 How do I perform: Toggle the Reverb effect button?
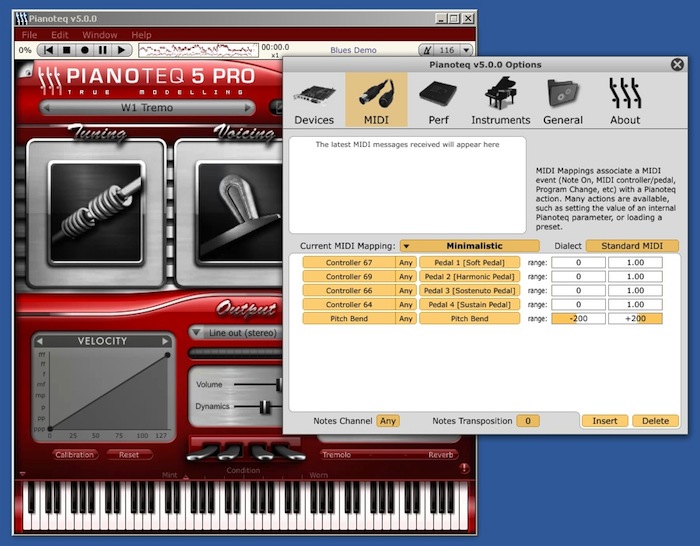(x=441, y=454)
